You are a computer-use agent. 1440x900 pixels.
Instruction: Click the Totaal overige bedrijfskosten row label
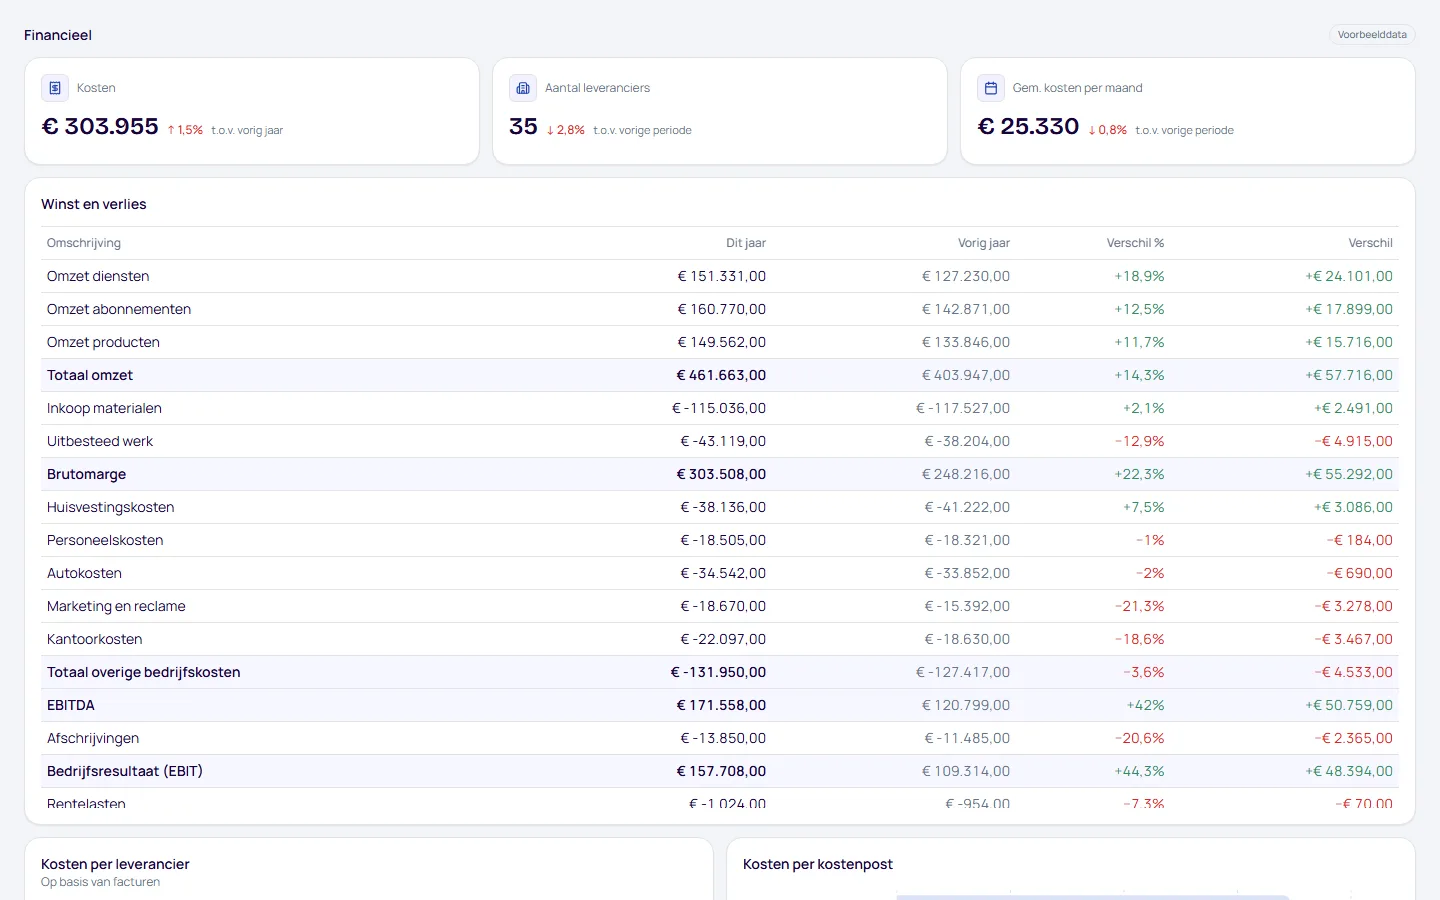[144, 672]
